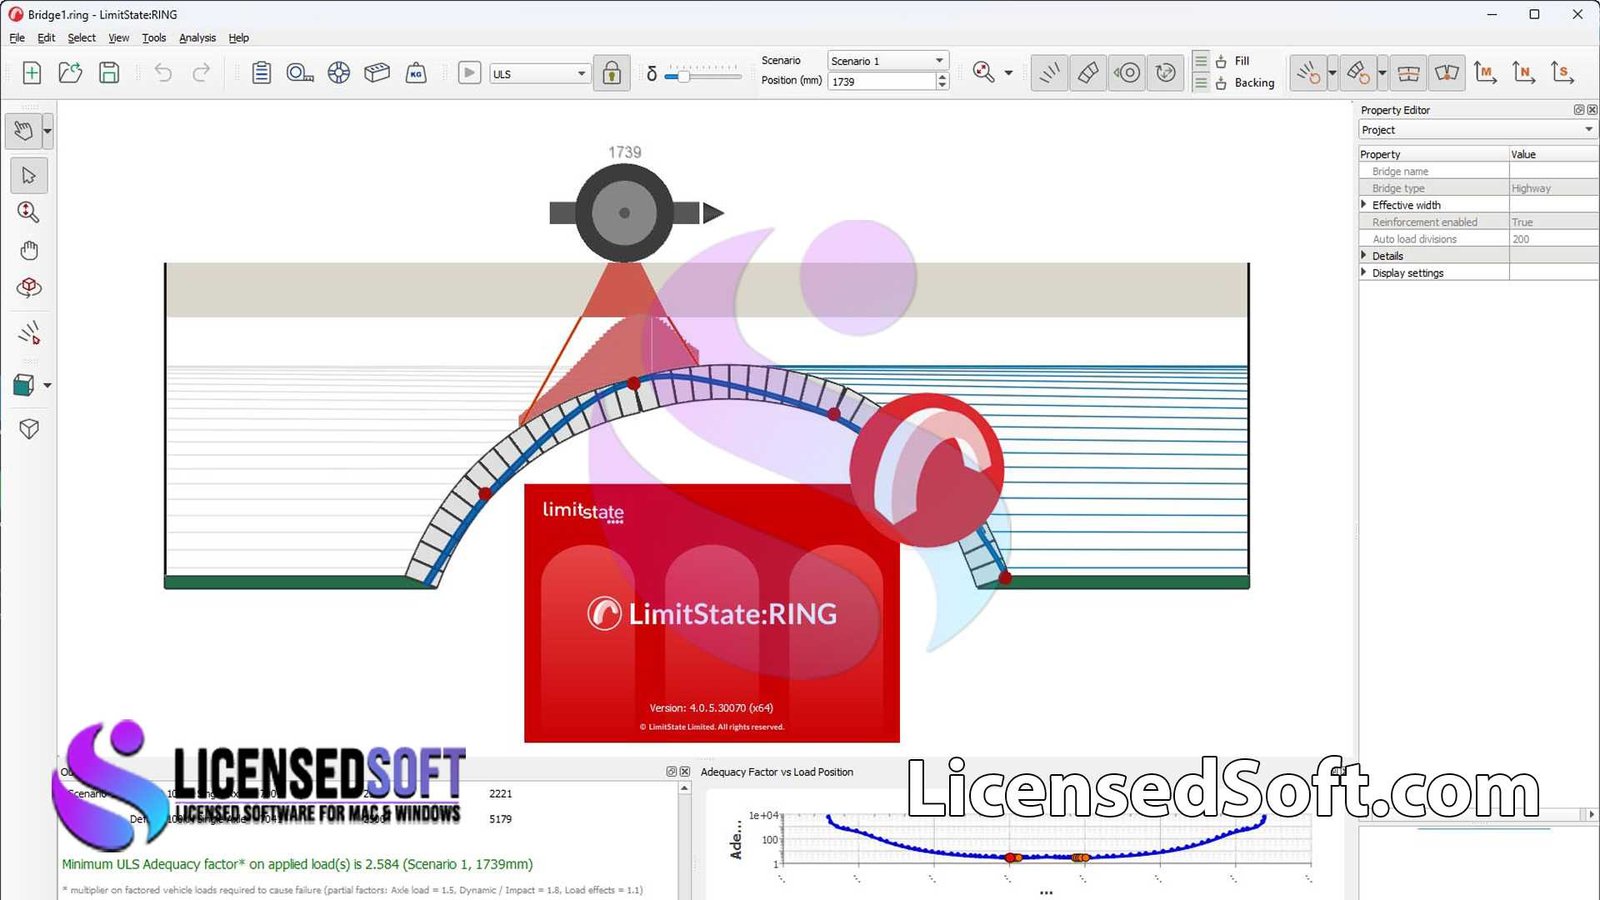The width and height of the screenshot is (1600, 900).
Task: Select the arrow pointer tool
Action: [29, 176]
